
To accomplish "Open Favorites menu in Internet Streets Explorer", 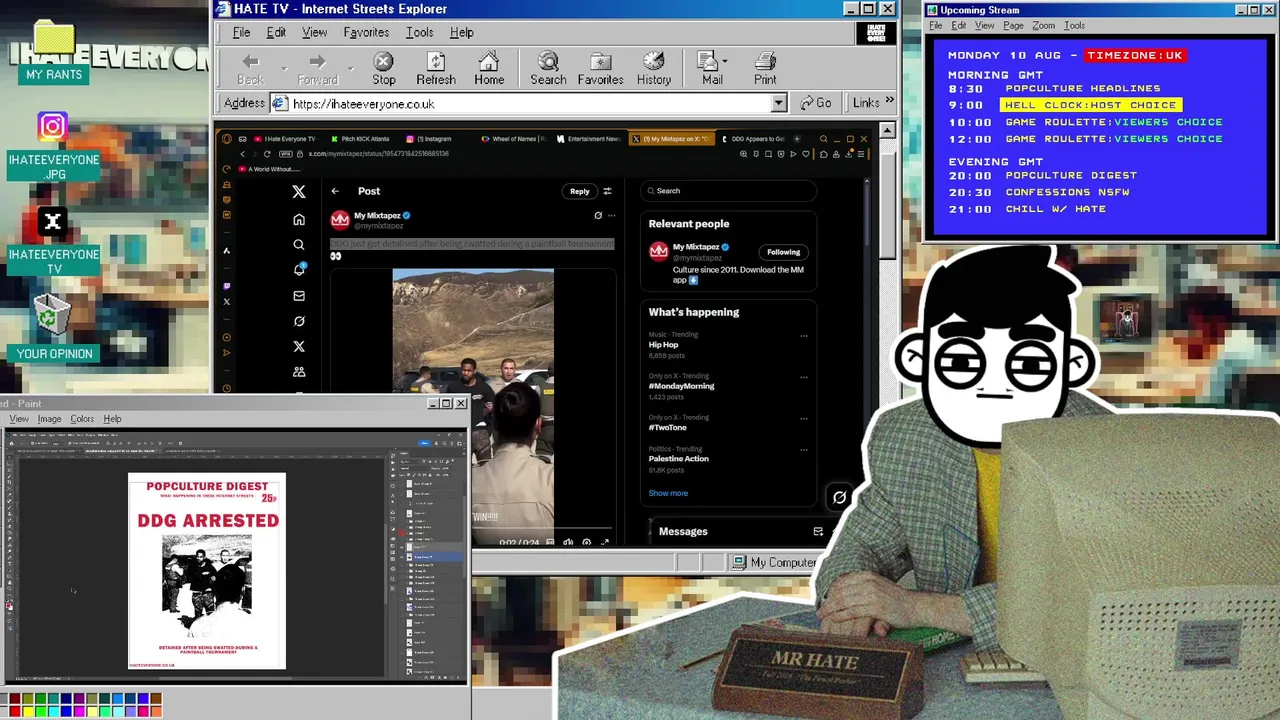I will tap(366, 32).
